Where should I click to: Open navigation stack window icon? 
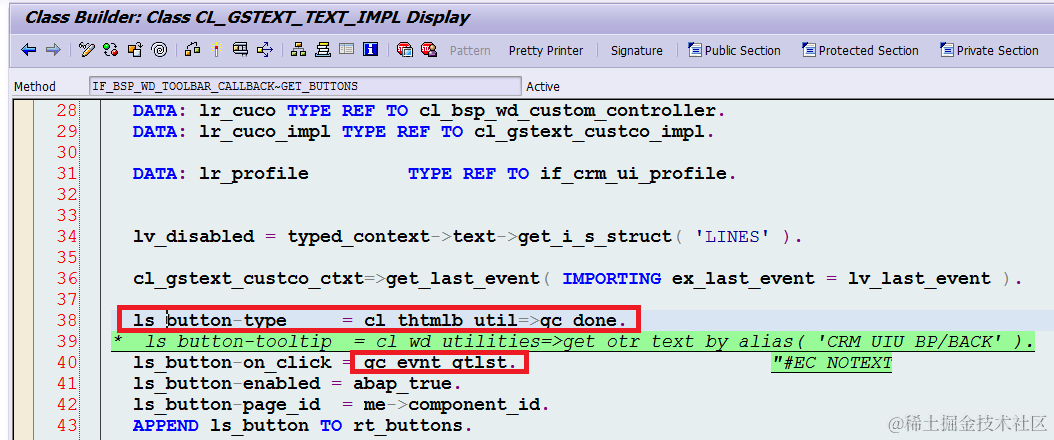(323, 50)
